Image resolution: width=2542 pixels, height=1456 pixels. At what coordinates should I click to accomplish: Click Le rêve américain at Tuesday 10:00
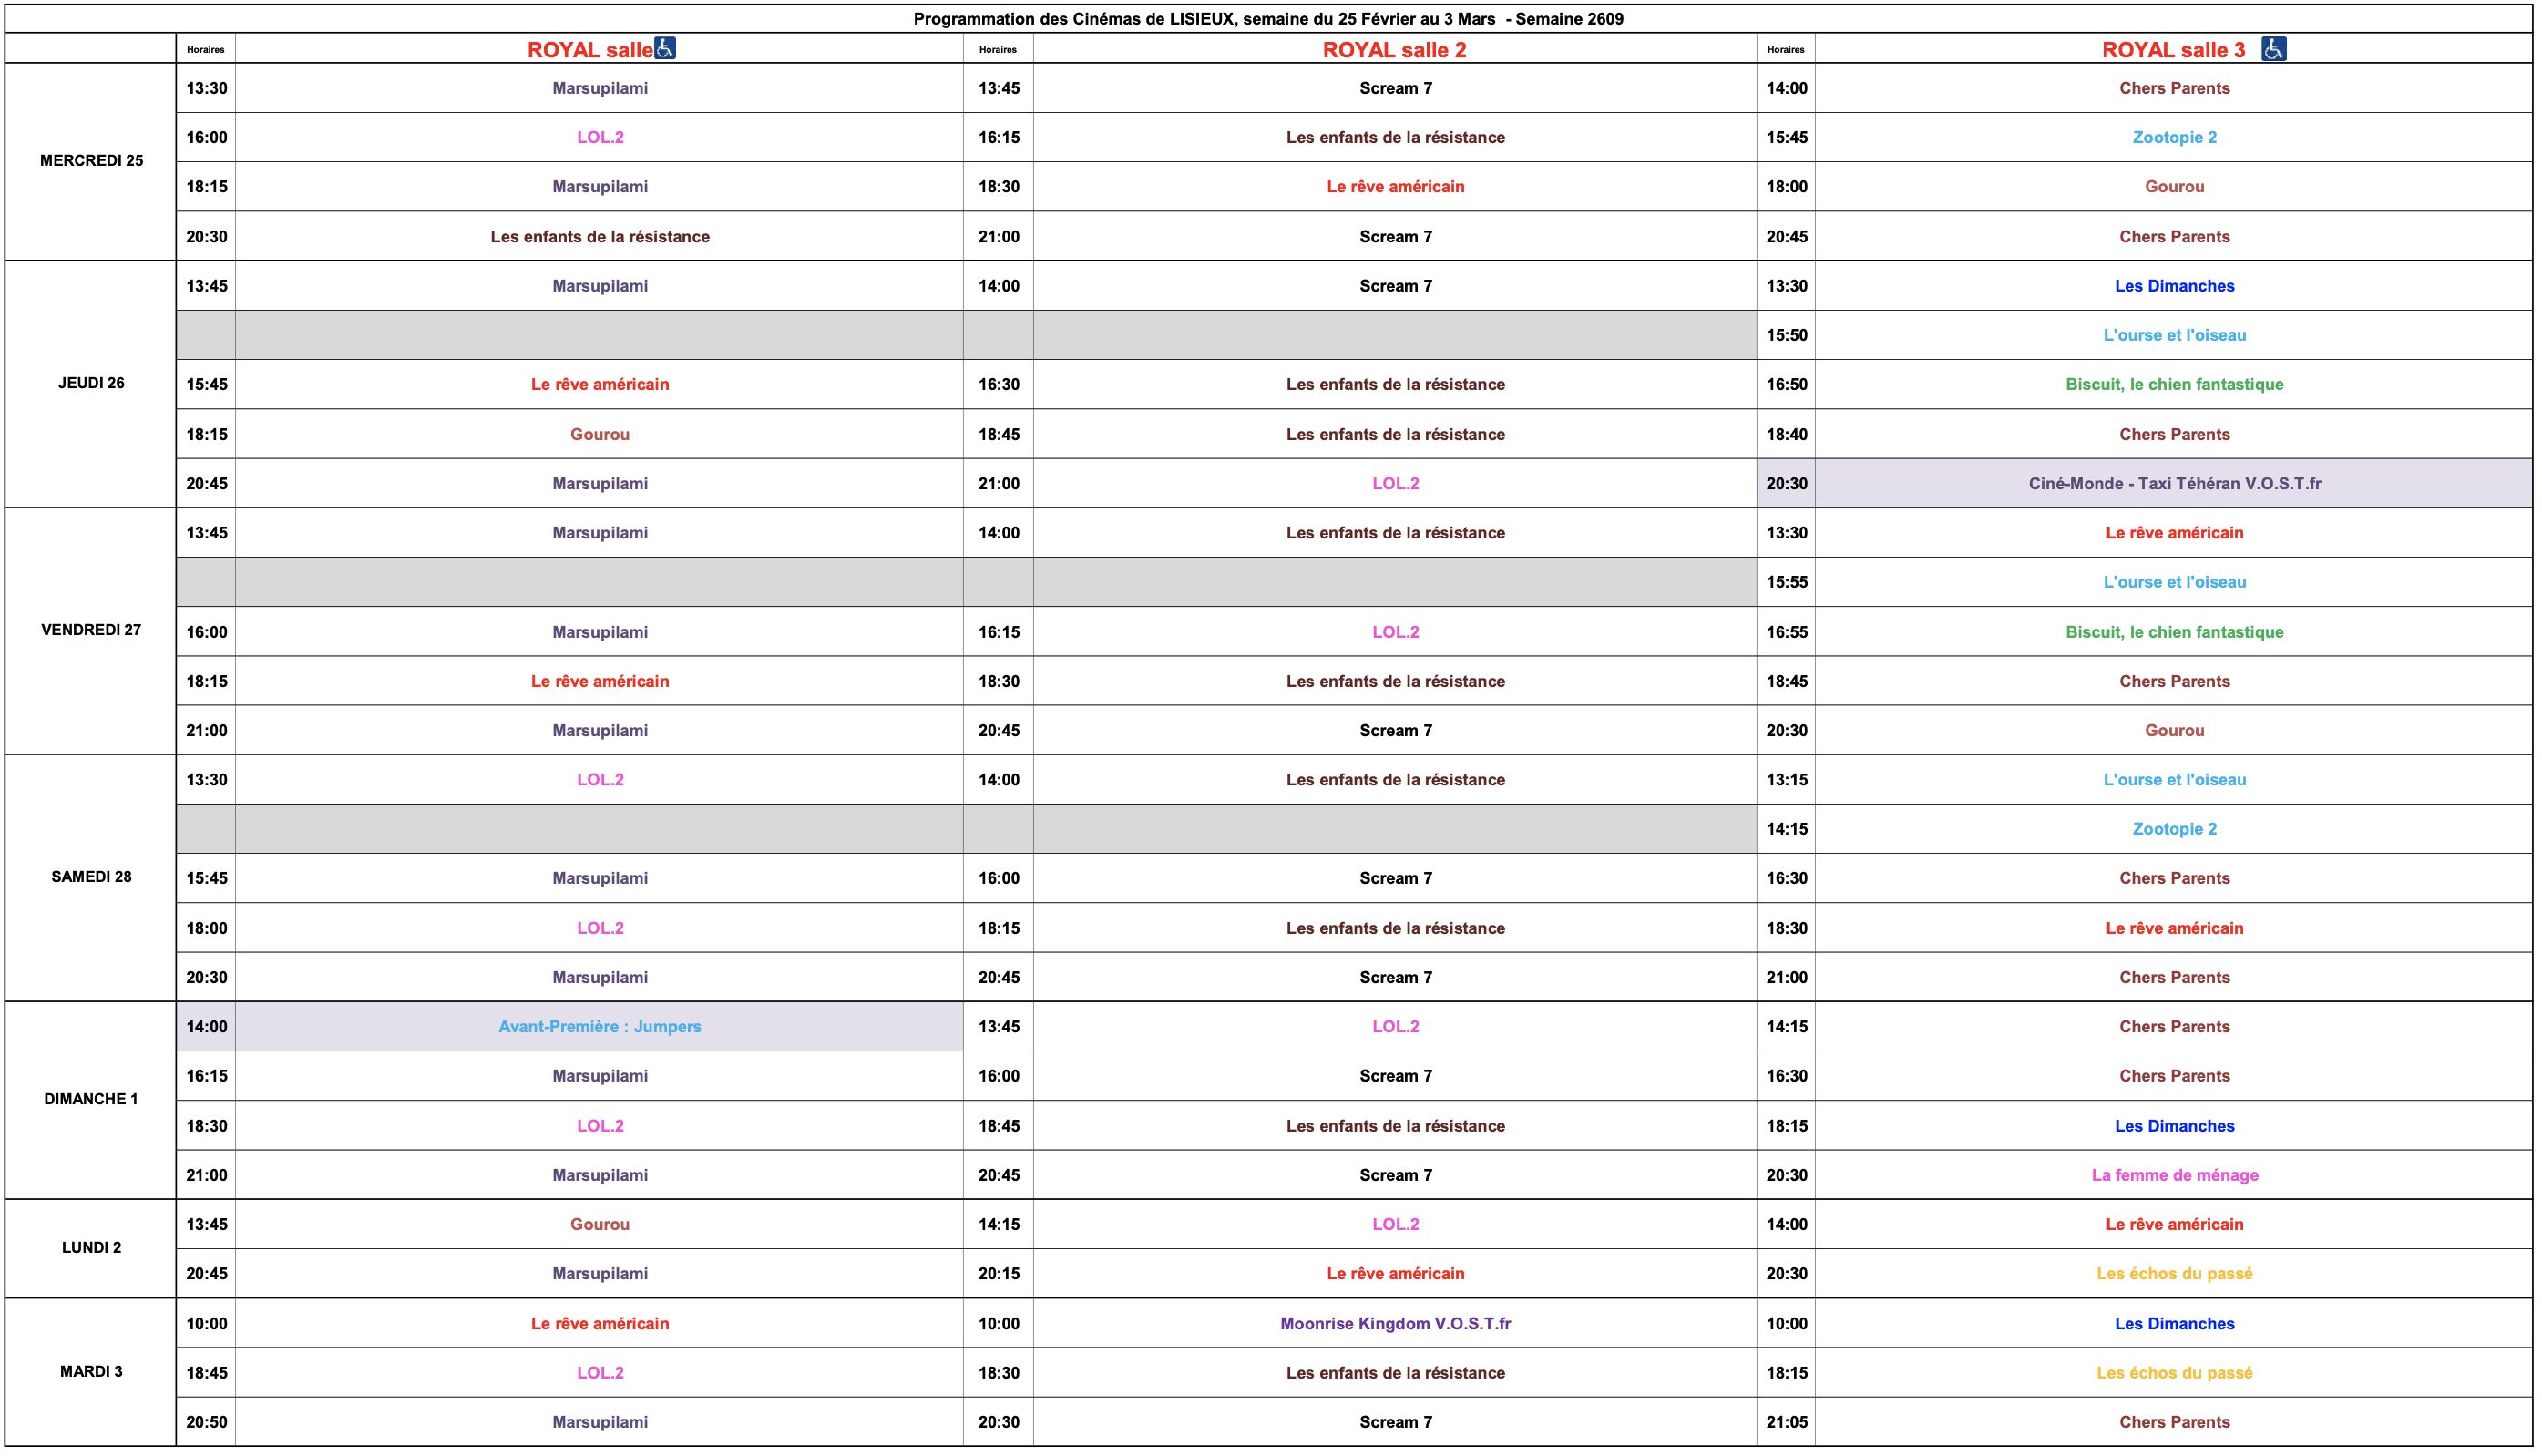point(600,1324)
